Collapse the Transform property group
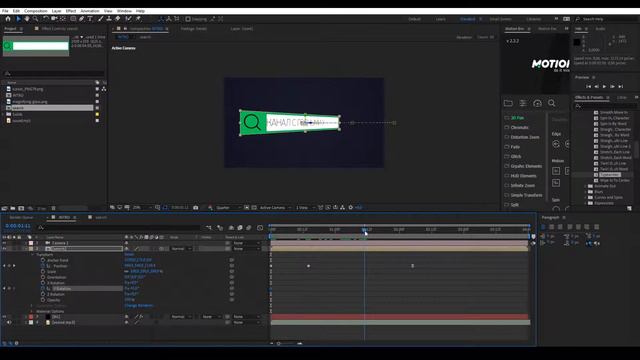 pos(33,254)
